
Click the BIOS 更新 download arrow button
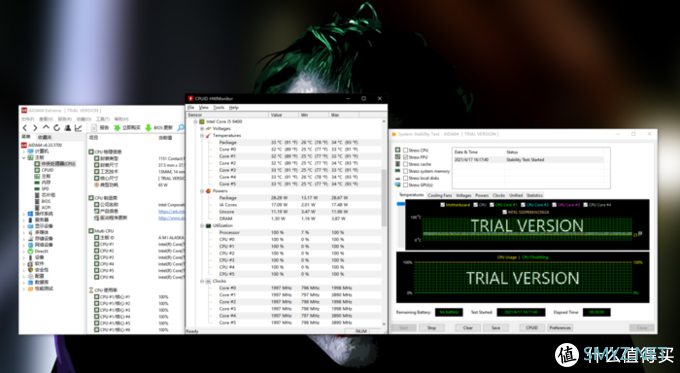point(159,128)
